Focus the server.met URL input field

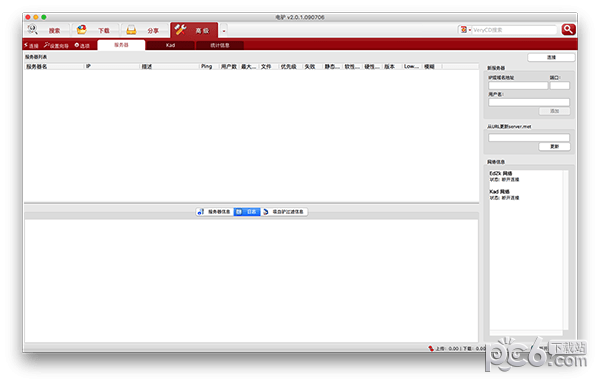(x=529, y=138)
